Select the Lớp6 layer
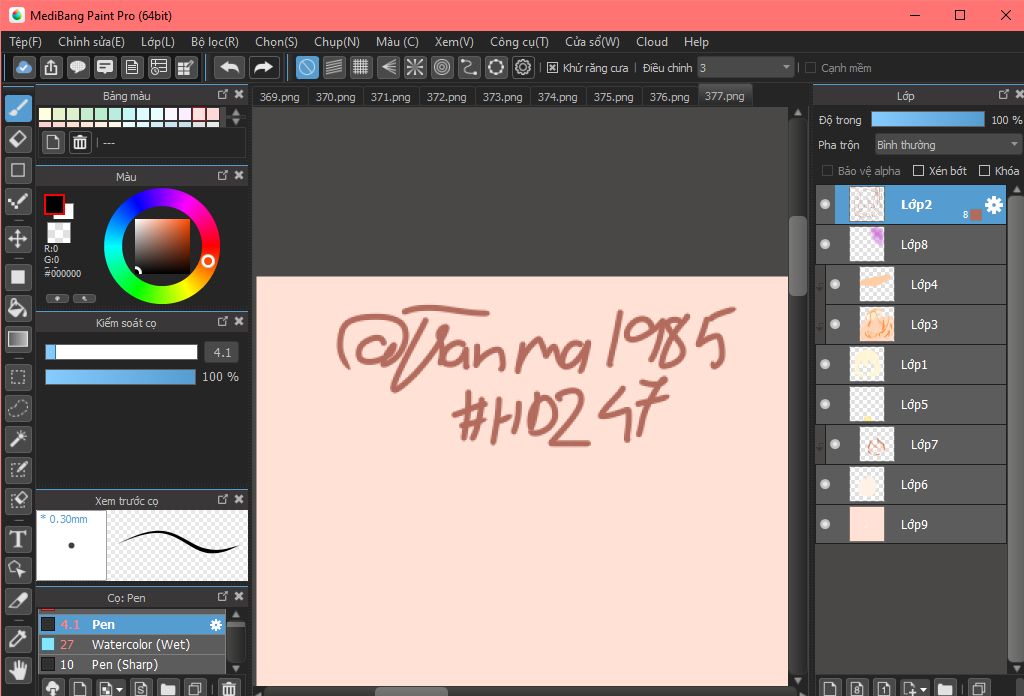Image resolution: width=1024 pixels, height=696 pixels. [x=910, y=484]
